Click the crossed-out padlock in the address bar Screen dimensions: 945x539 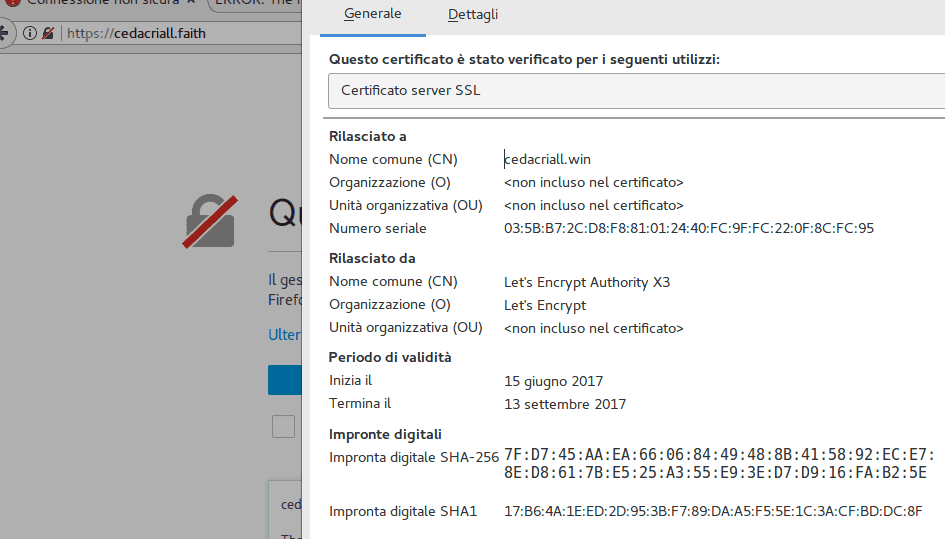point(47,33)
